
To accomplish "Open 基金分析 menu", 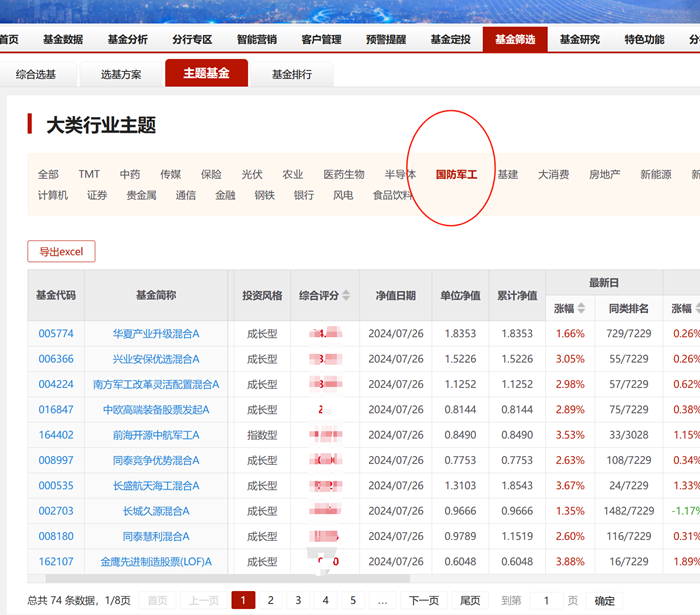I will click(128, 39).
